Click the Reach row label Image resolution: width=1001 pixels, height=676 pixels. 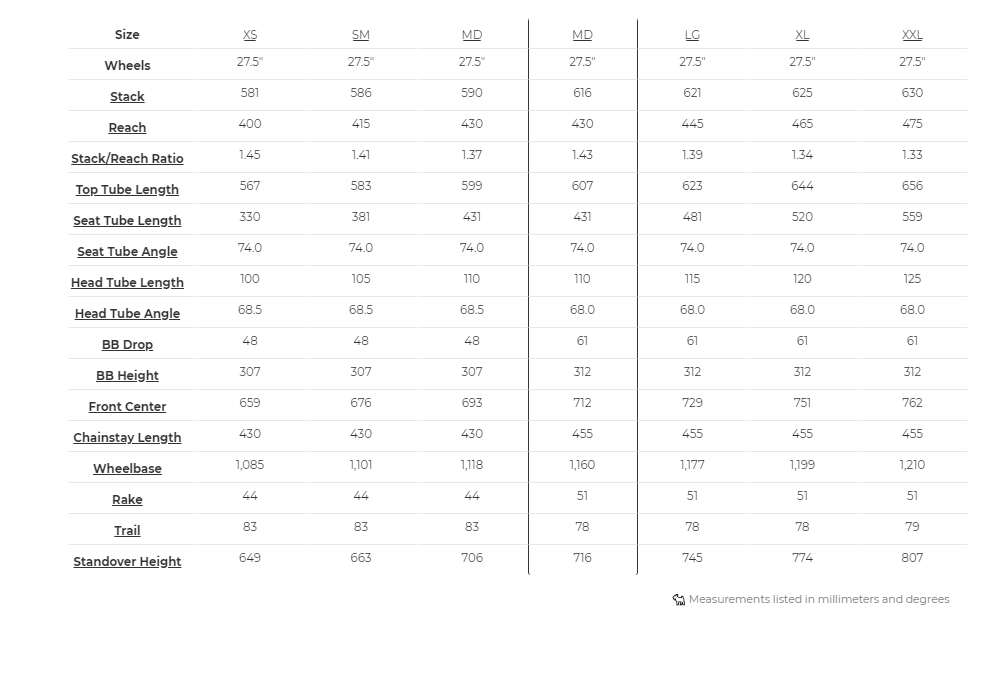[127, 128]
